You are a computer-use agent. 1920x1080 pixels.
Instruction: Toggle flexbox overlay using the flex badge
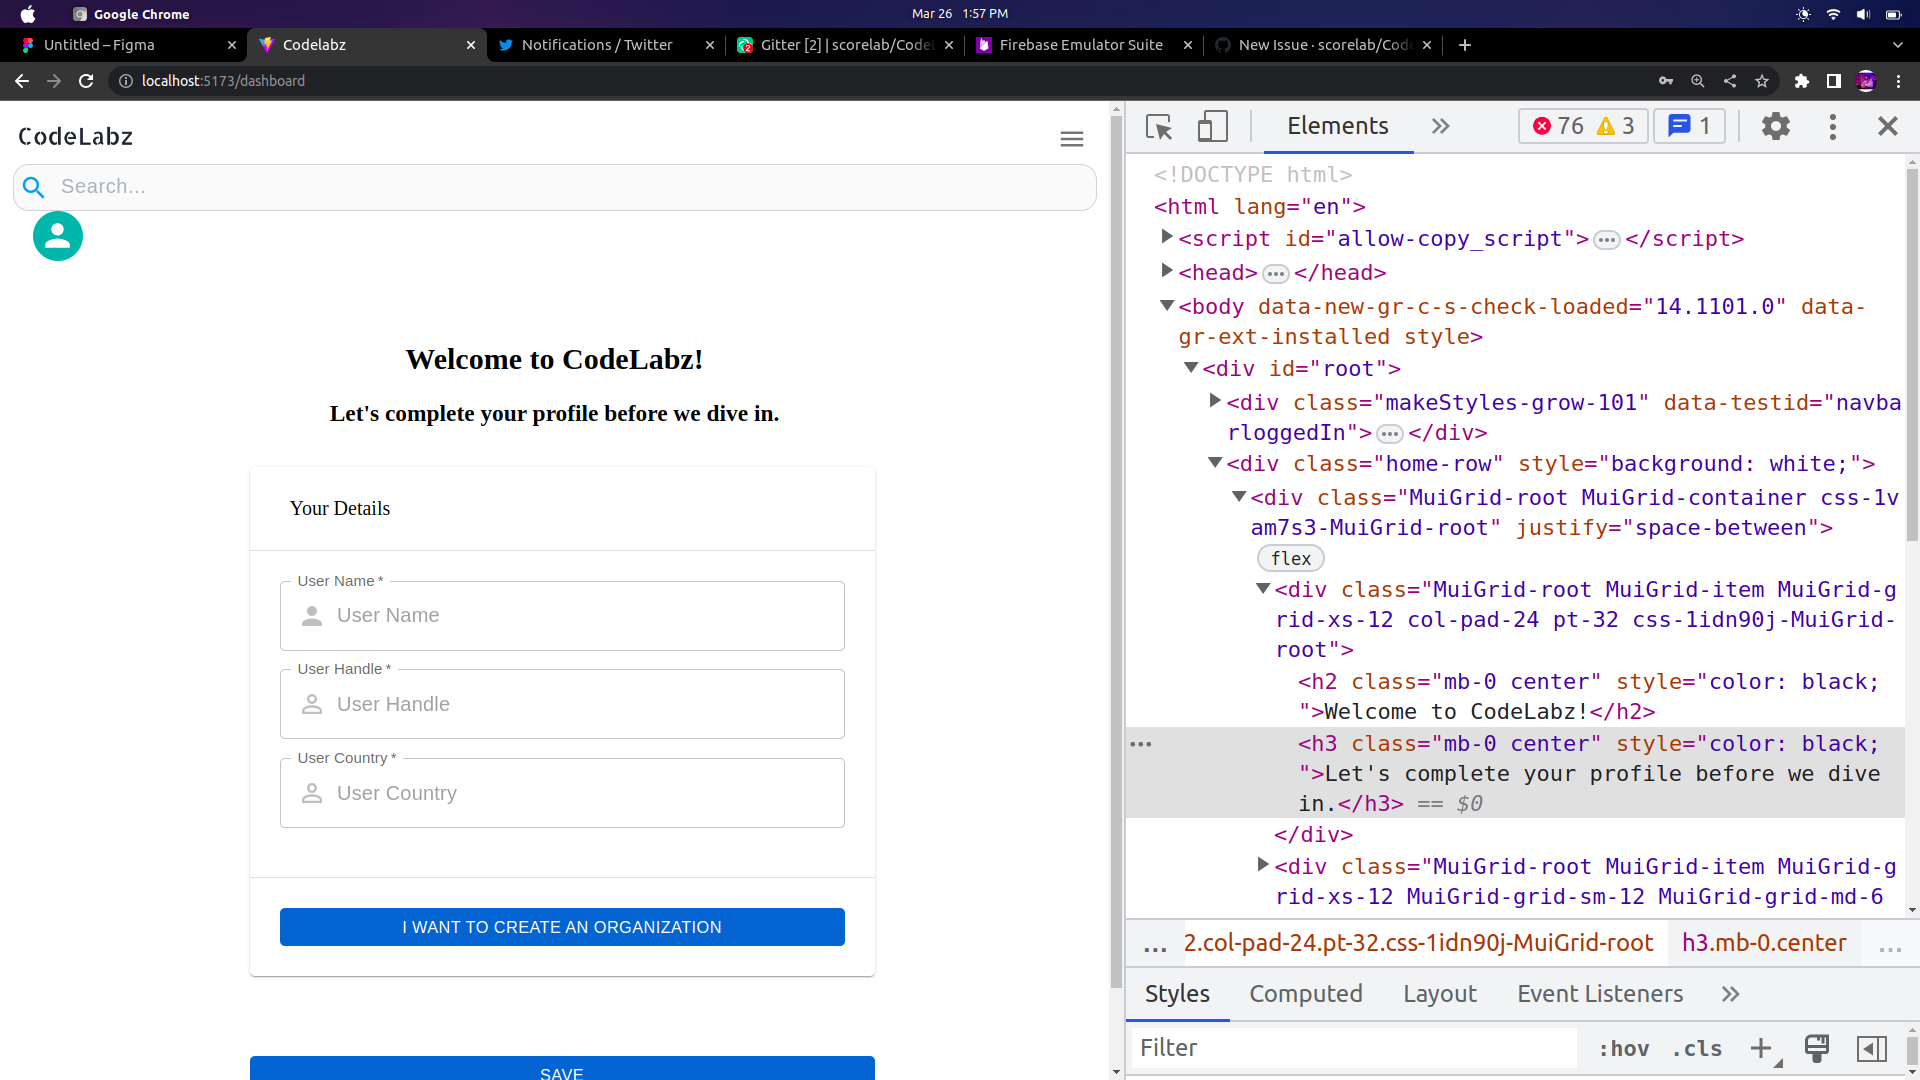coord(1290,558)
